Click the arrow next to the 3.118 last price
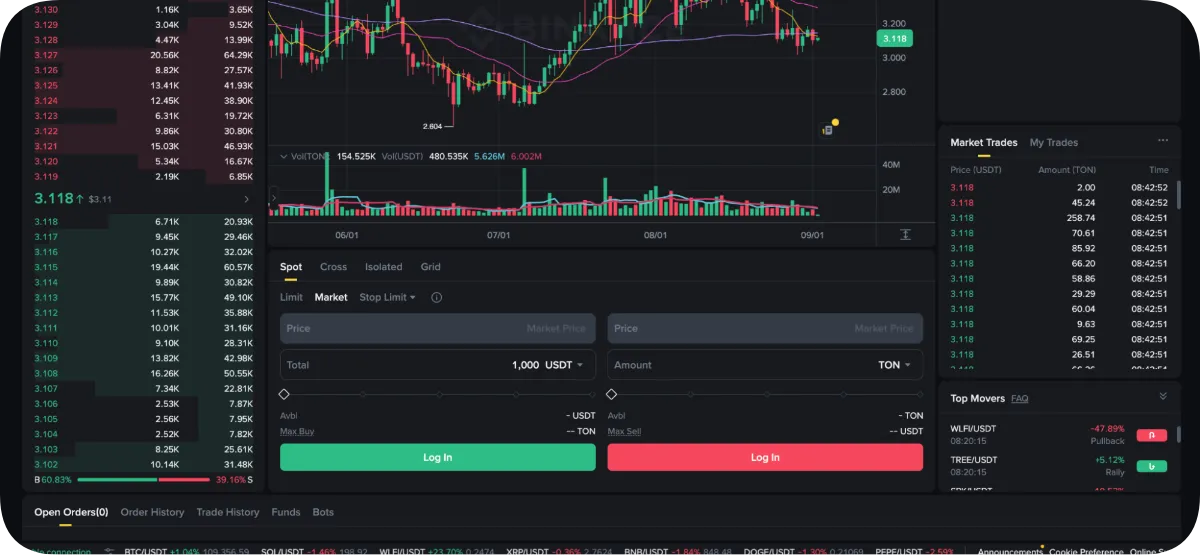This screenshot has width=1200, height=555. (246, 200)
